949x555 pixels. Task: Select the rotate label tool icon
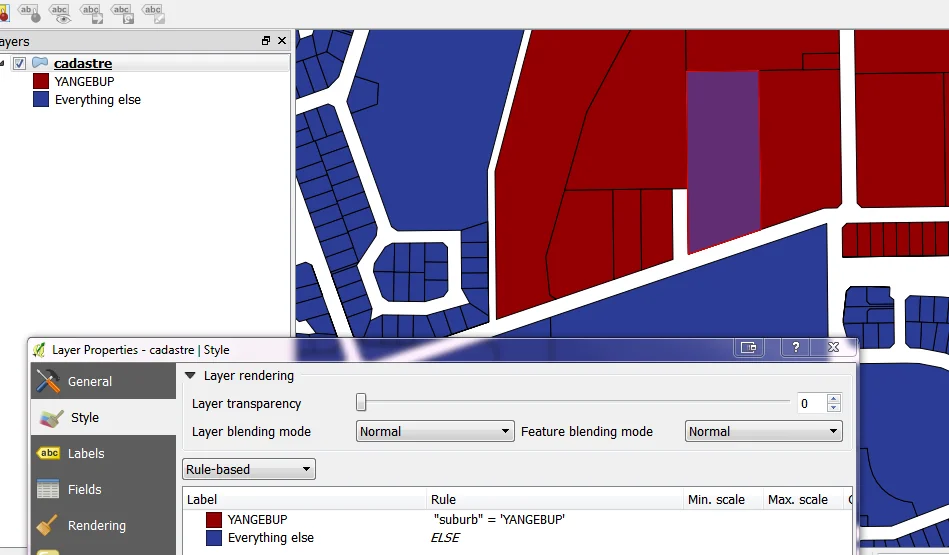point(122,12)
